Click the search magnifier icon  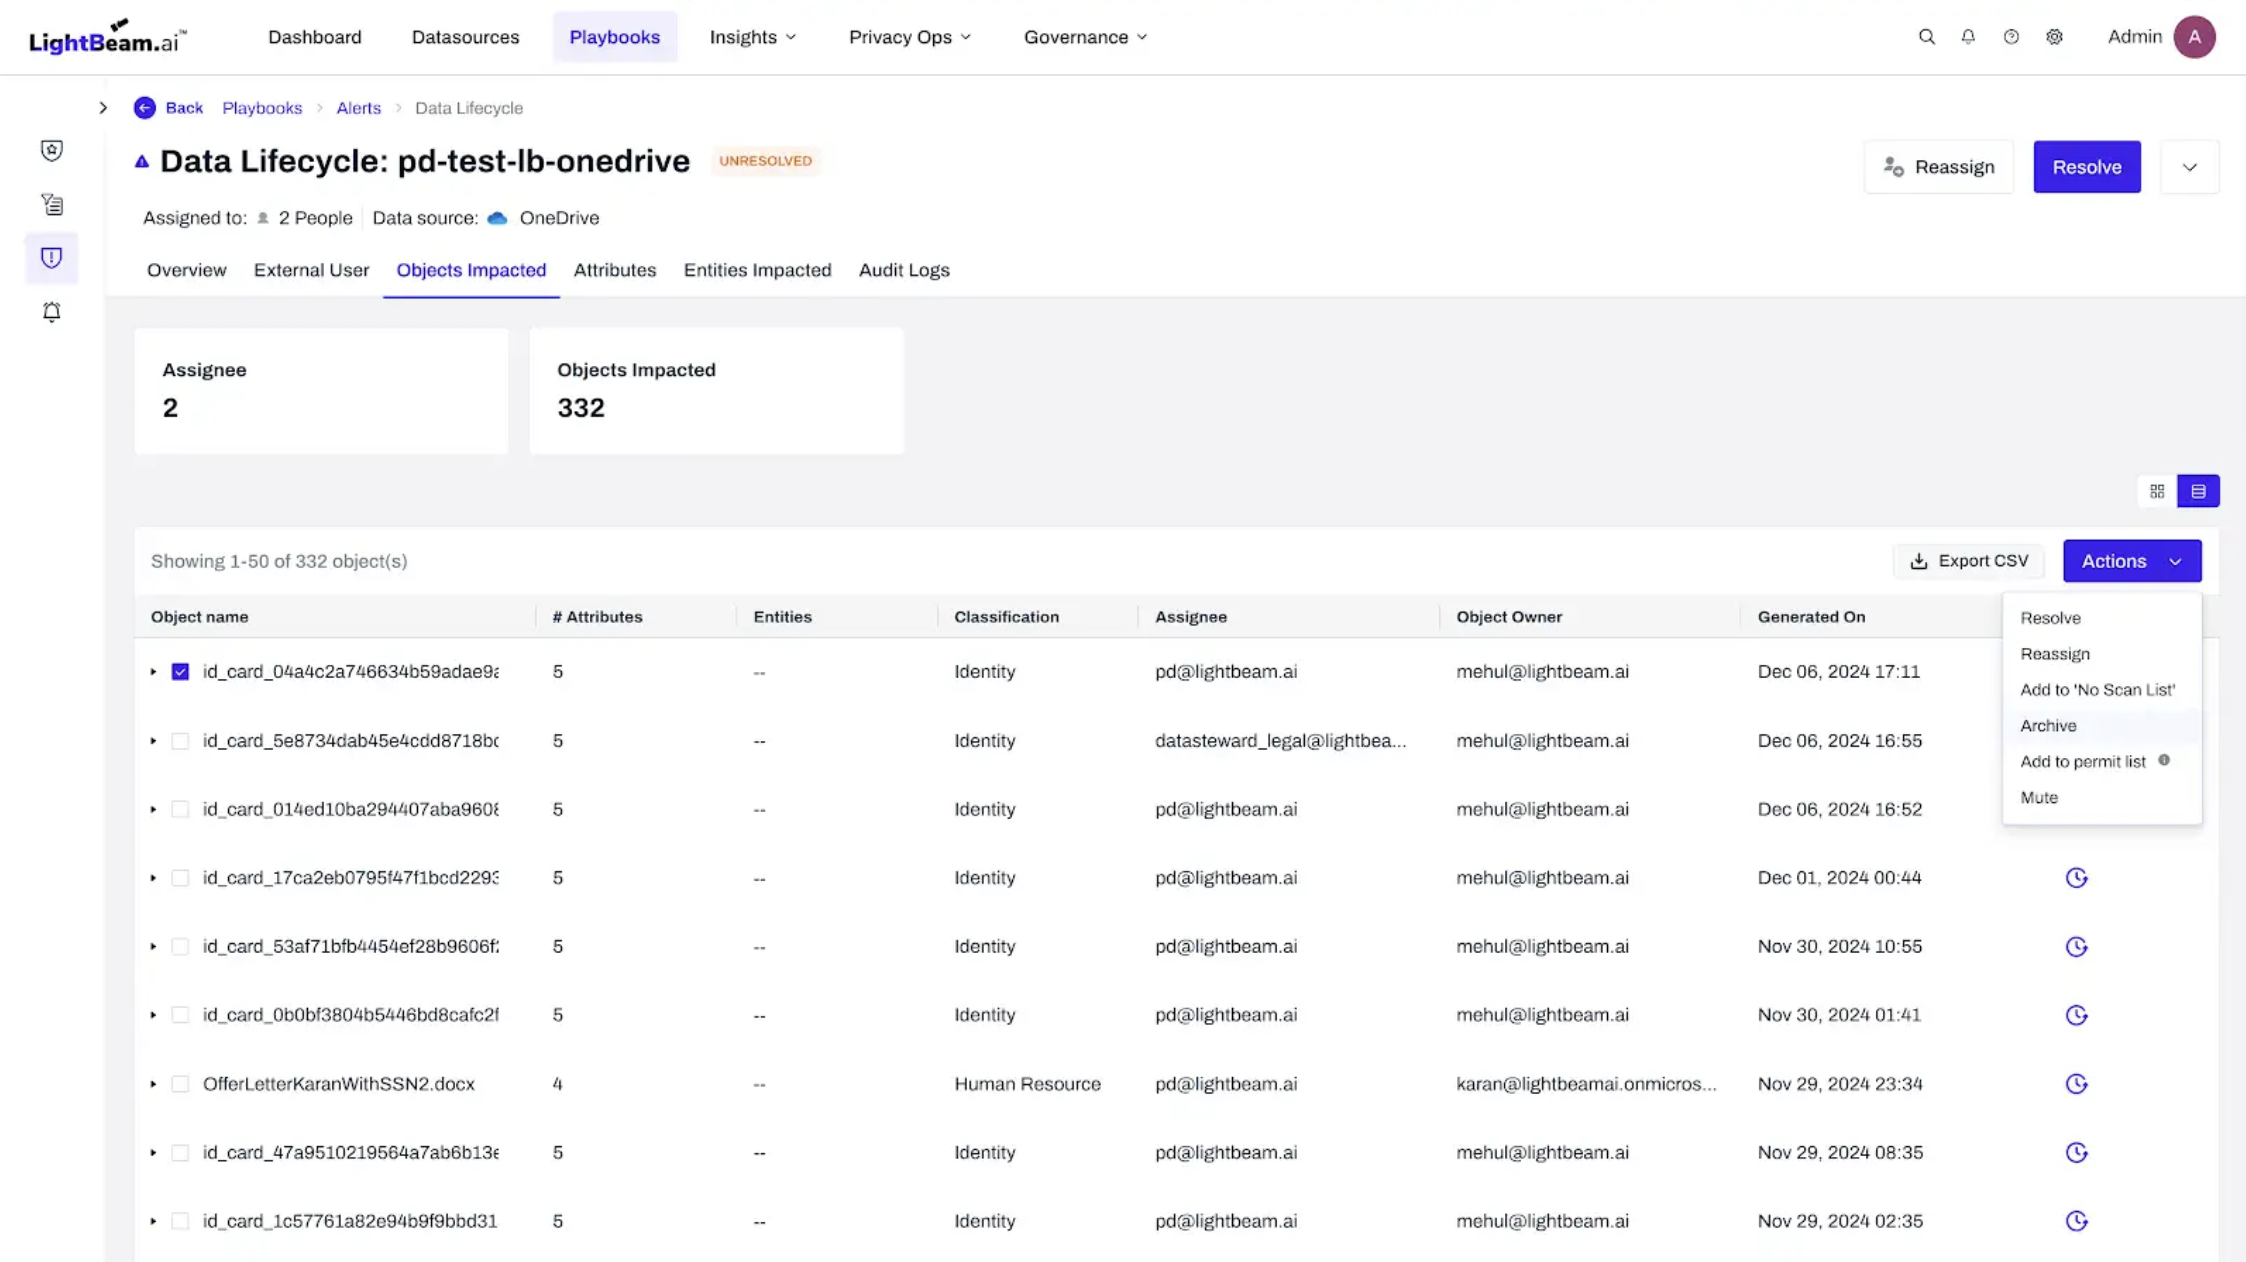point(1926,37)
